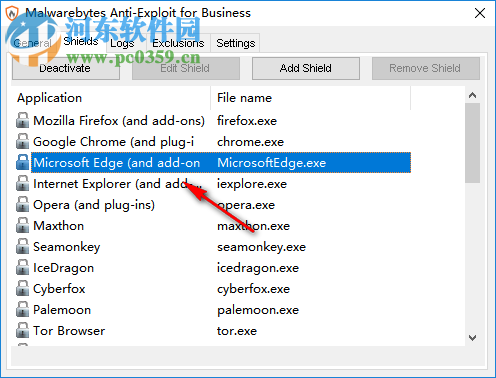The height and width of the screenshot is (378, 496).
Task: Click the seamonkey.exe file name
Action: 261,247
